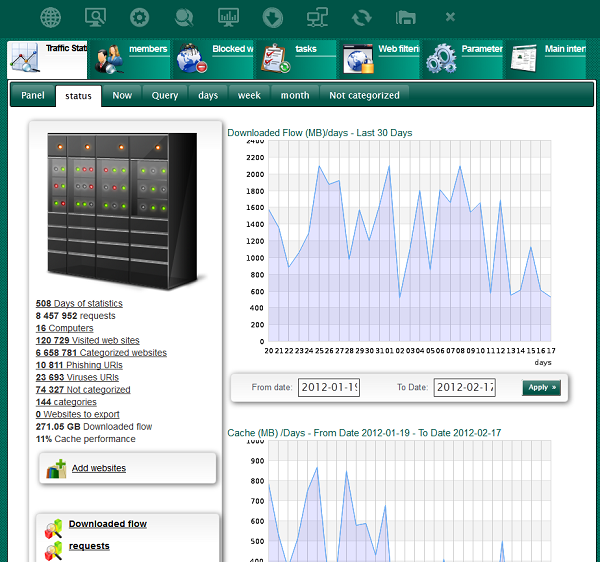Open the Not categorized tab
The height and width of the screenshot is (562, 600).
pos(364,95)
